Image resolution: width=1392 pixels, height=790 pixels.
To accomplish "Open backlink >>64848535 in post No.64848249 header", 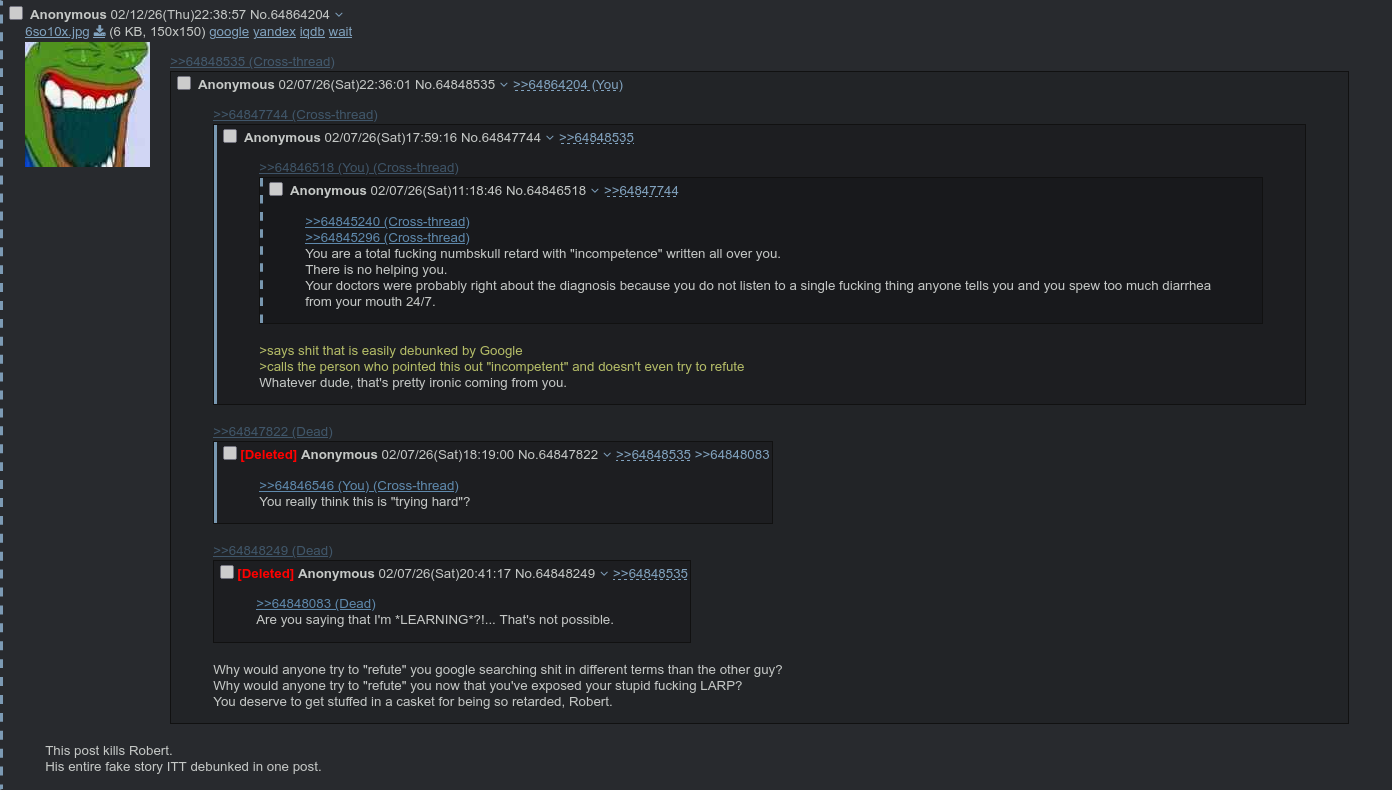I will click(650, 574).
